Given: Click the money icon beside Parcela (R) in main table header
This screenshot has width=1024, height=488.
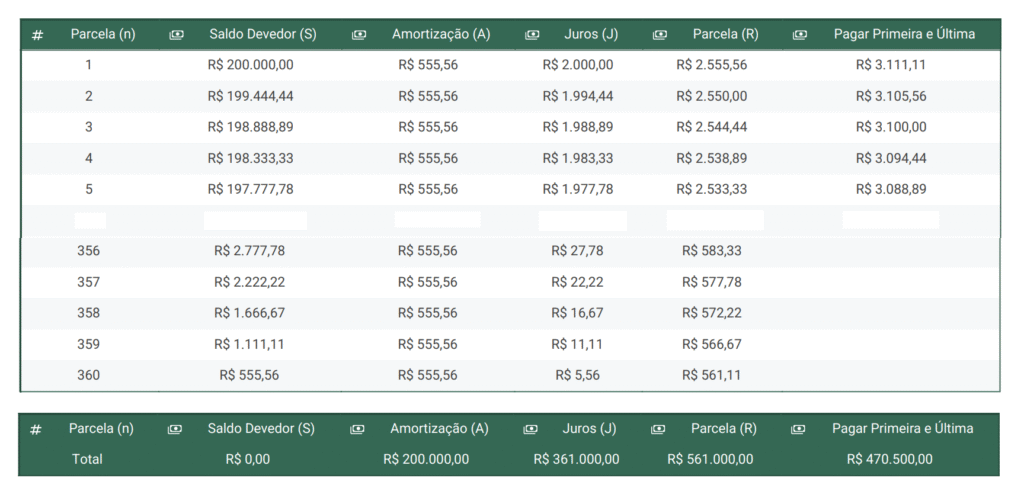Looking at the screenshot, I should (660, 35).
